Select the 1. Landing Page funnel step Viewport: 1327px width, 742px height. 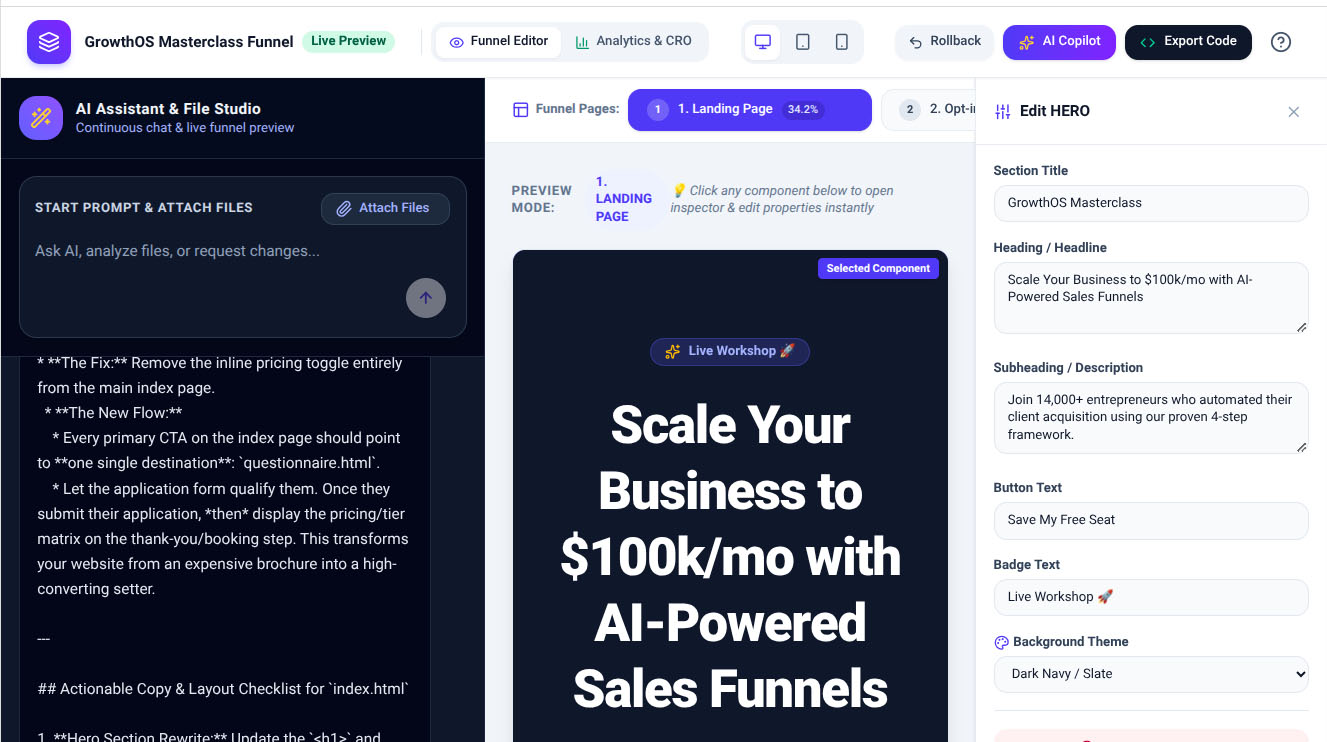point(750,110)
